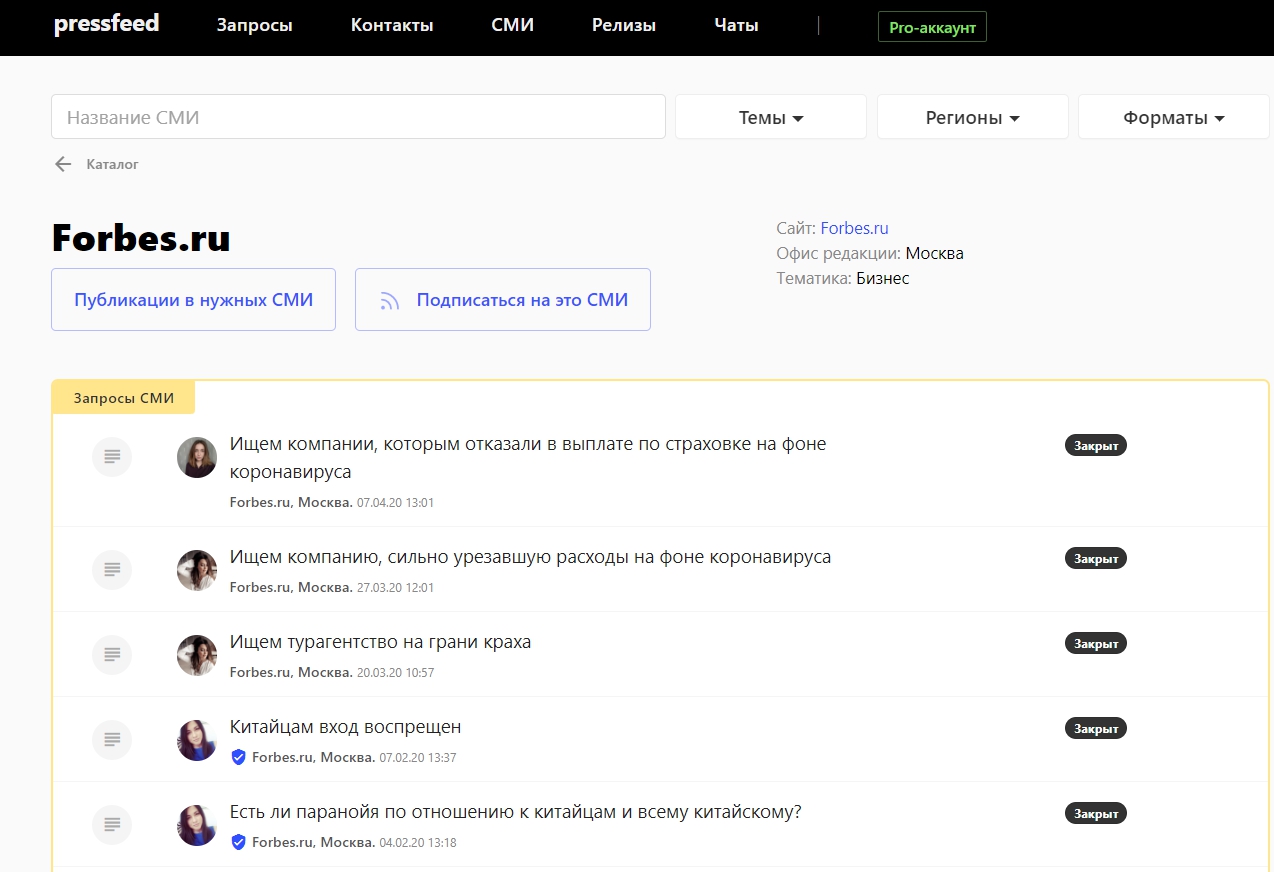The height and width of the screenshot is (872, 1274).
Task: Open the Запросы menu item
Action: point(254,26)
